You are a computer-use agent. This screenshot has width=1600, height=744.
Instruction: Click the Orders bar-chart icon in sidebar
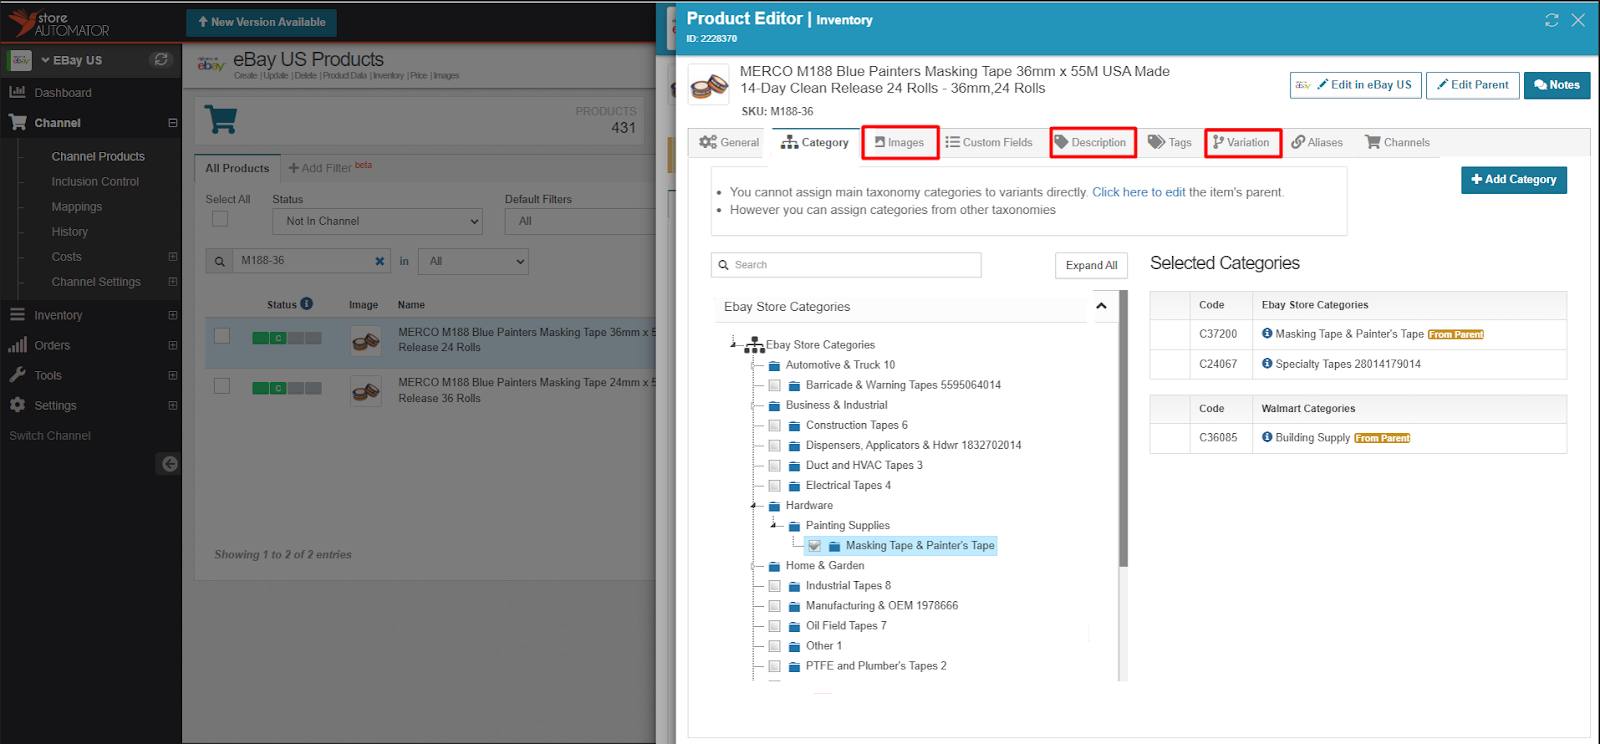point(17,345)
